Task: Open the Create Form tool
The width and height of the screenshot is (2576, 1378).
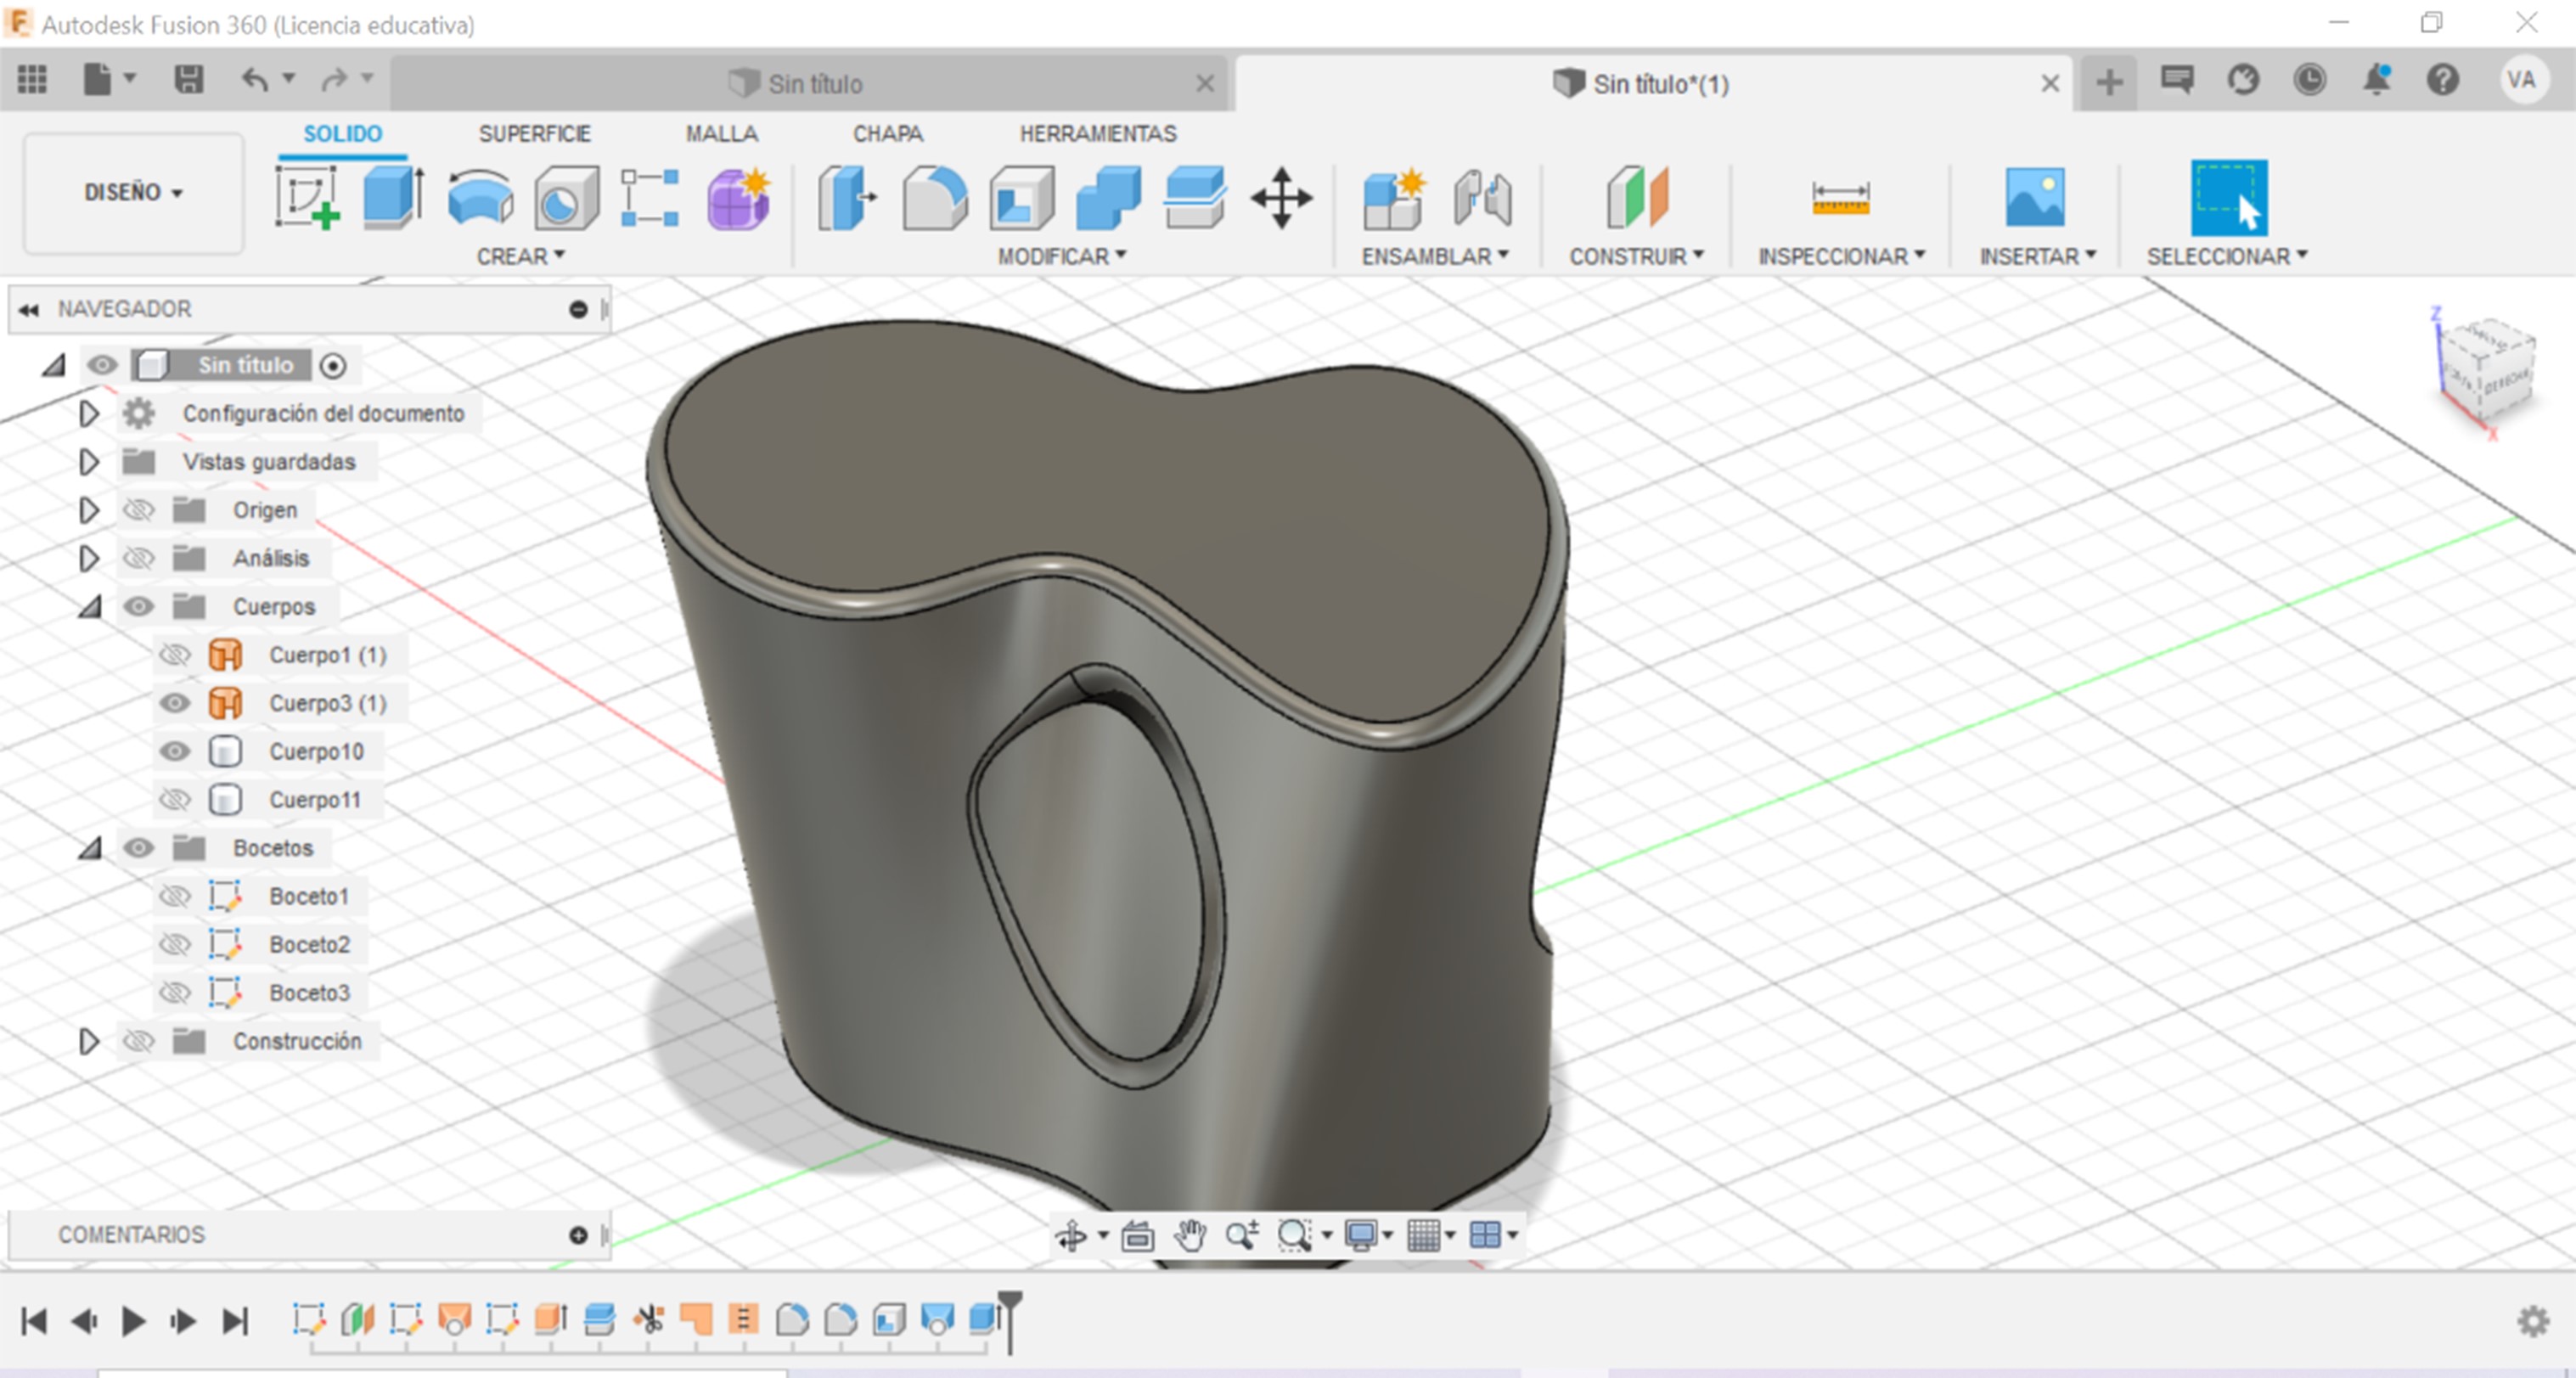Action: (739, 198)
